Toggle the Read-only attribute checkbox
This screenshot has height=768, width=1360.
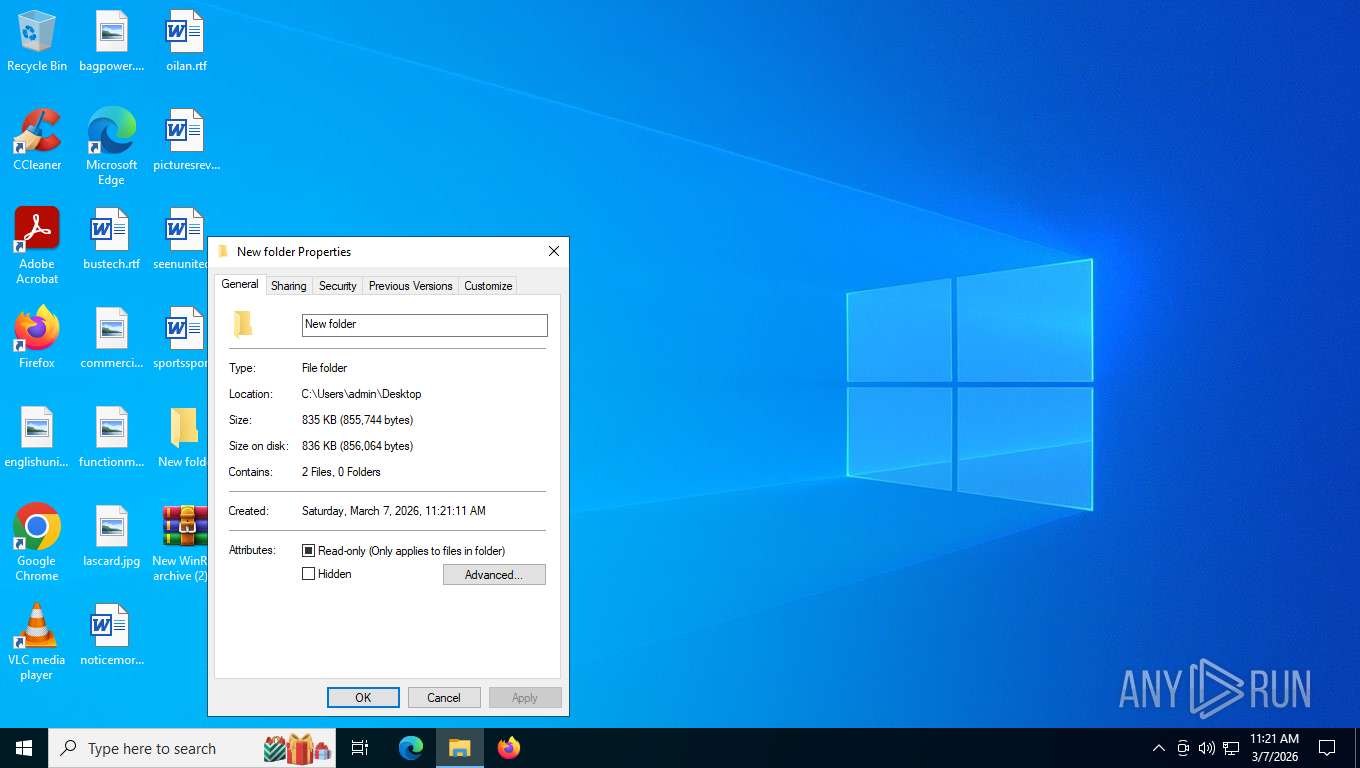(309, 551)
